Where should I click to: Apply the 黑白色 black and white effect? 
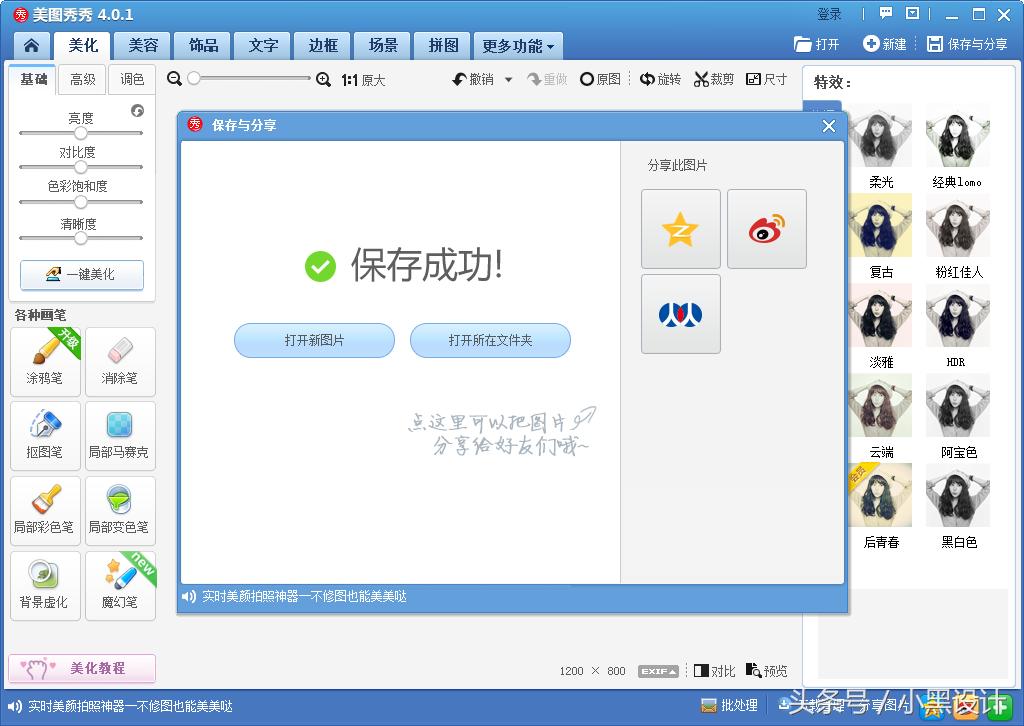(957, 494)
